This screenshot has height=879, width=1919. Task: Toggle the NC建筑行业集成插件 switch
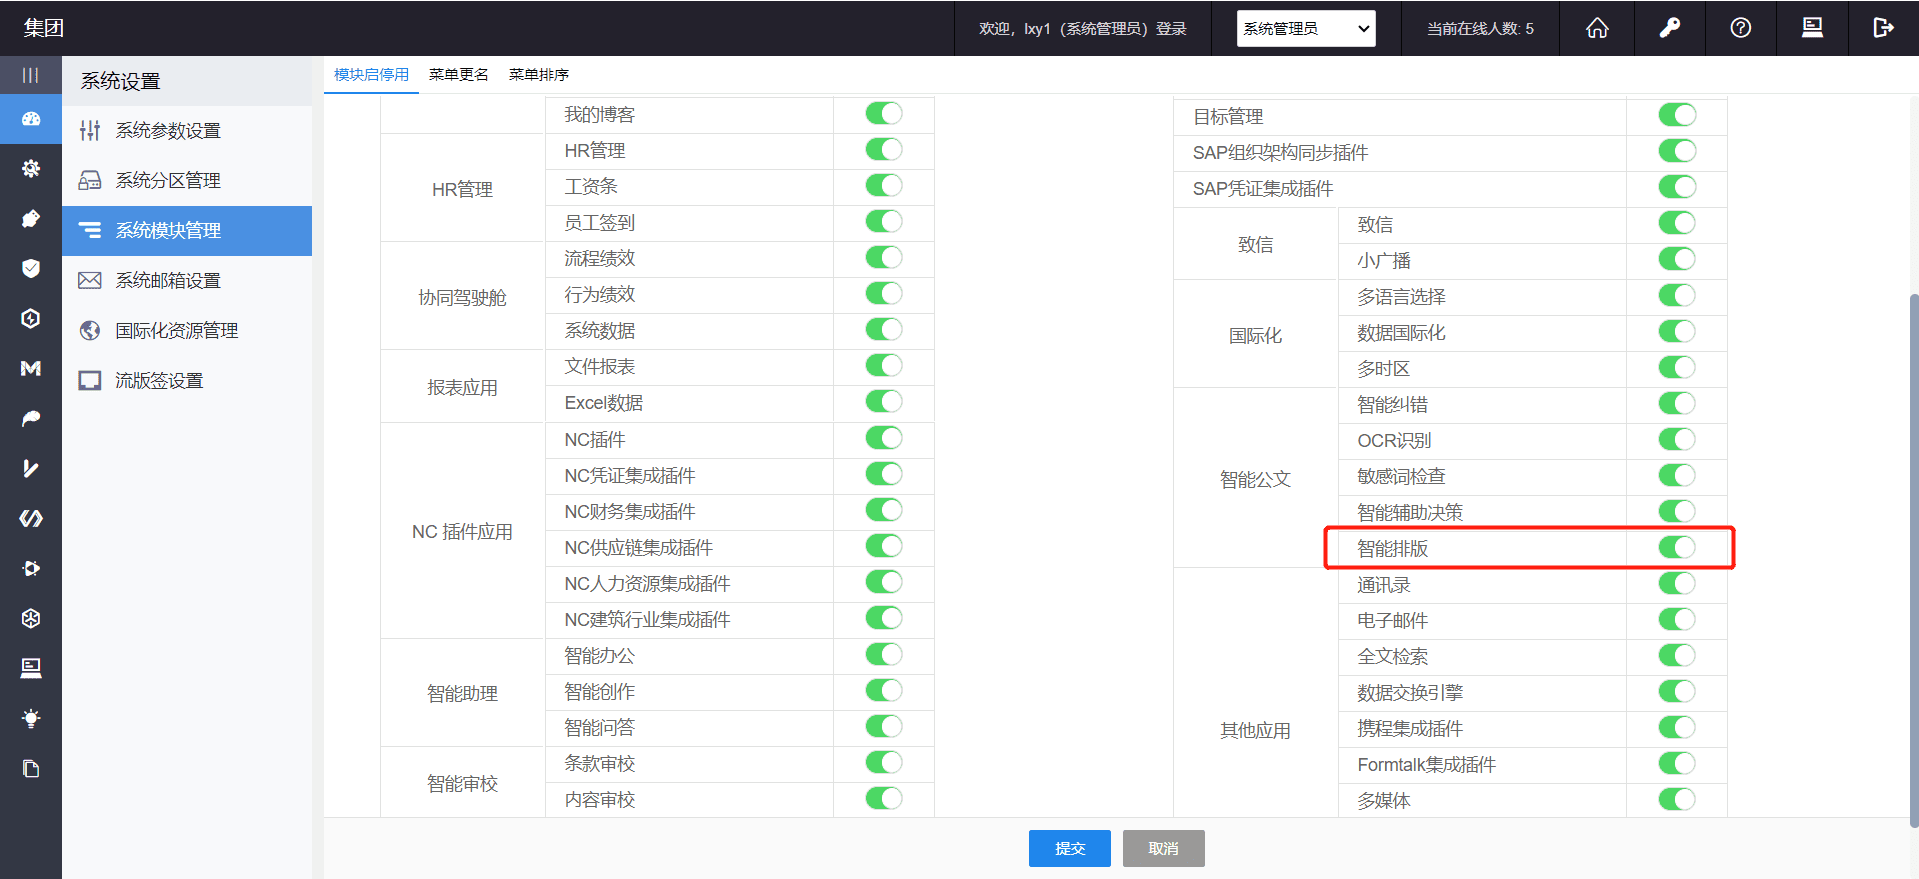884,619
